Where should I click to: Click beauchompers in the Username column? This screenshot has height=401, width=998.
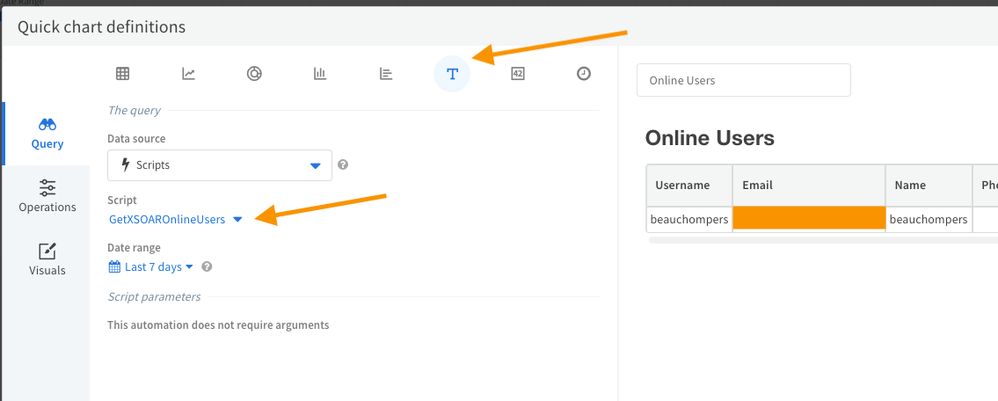[x=689, y=220]
